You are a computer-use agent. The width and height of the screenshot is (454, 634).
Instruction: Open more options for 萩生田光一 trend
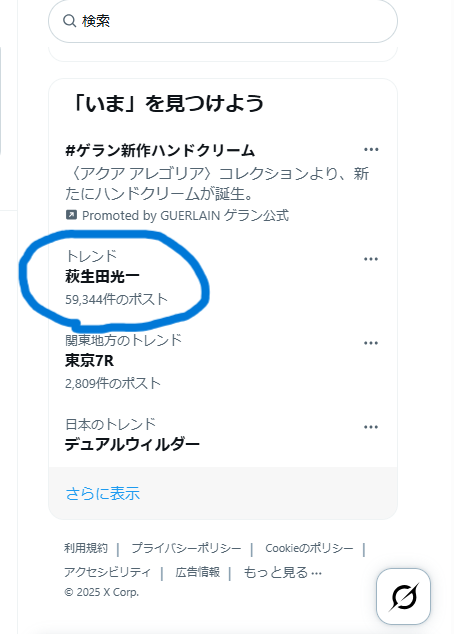[x=371, y=259]
